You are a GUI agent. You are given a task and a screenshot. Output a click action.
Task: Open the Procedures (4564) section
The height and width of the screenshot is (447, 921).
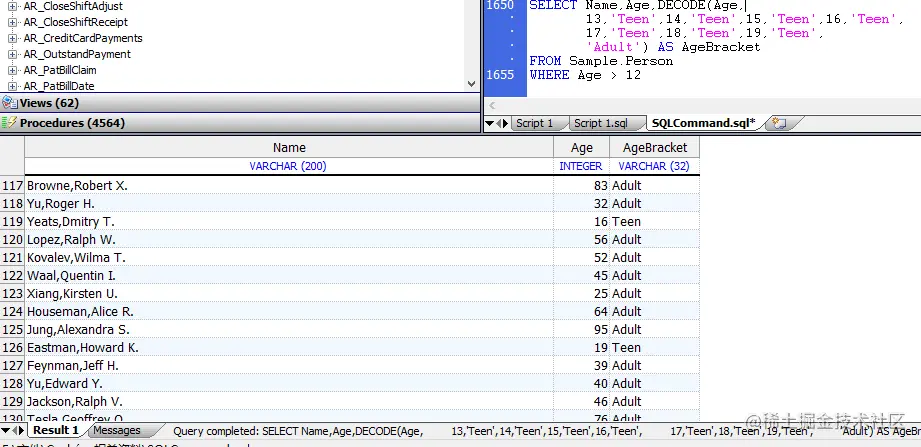[x=240, y=123]
